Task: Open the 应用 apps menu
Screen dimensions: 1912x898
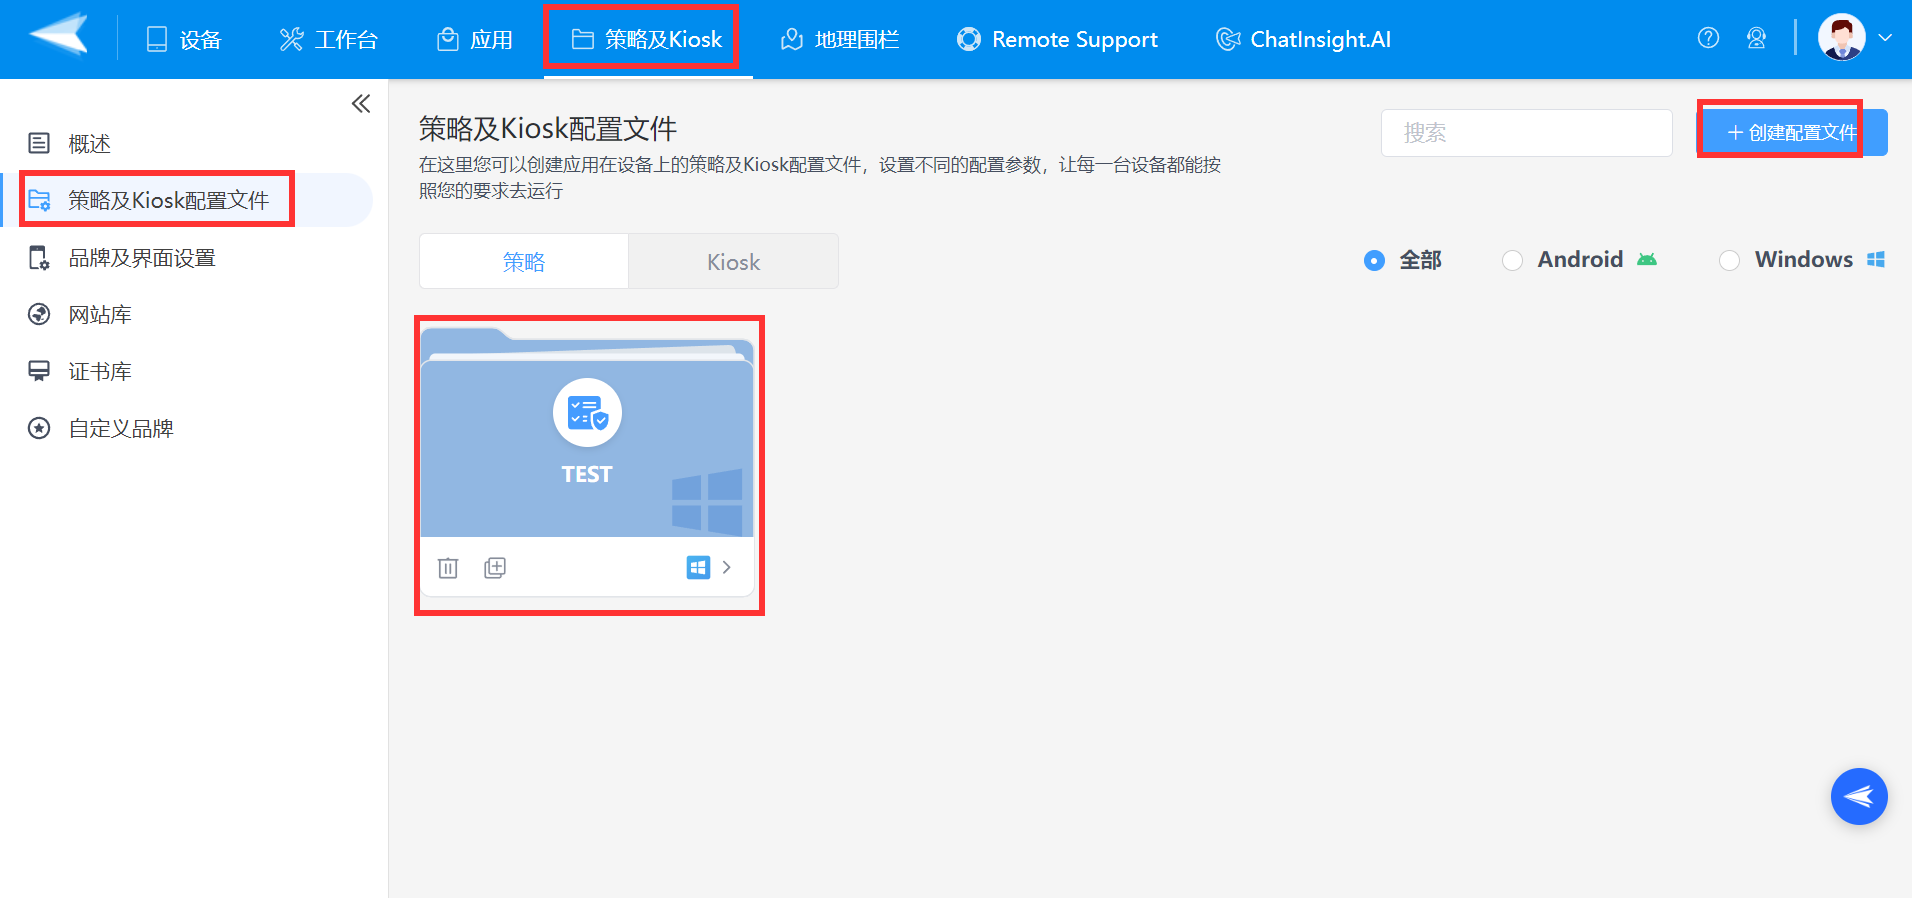Action: pos(475,40)
